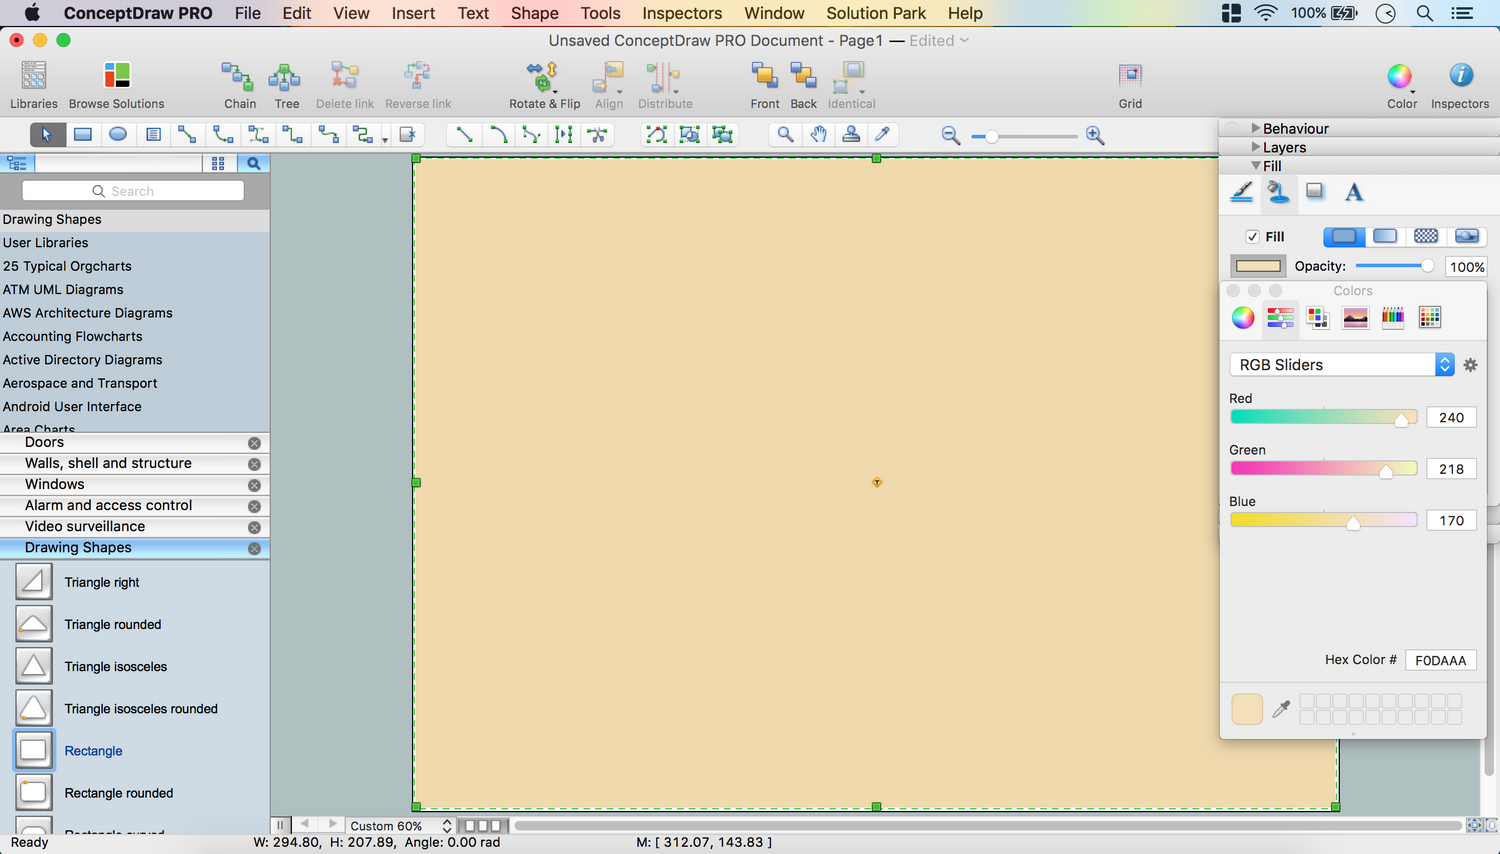This screenshot has height=854, width=1500.
Task: Open the File menu
Action: (248, 13)
